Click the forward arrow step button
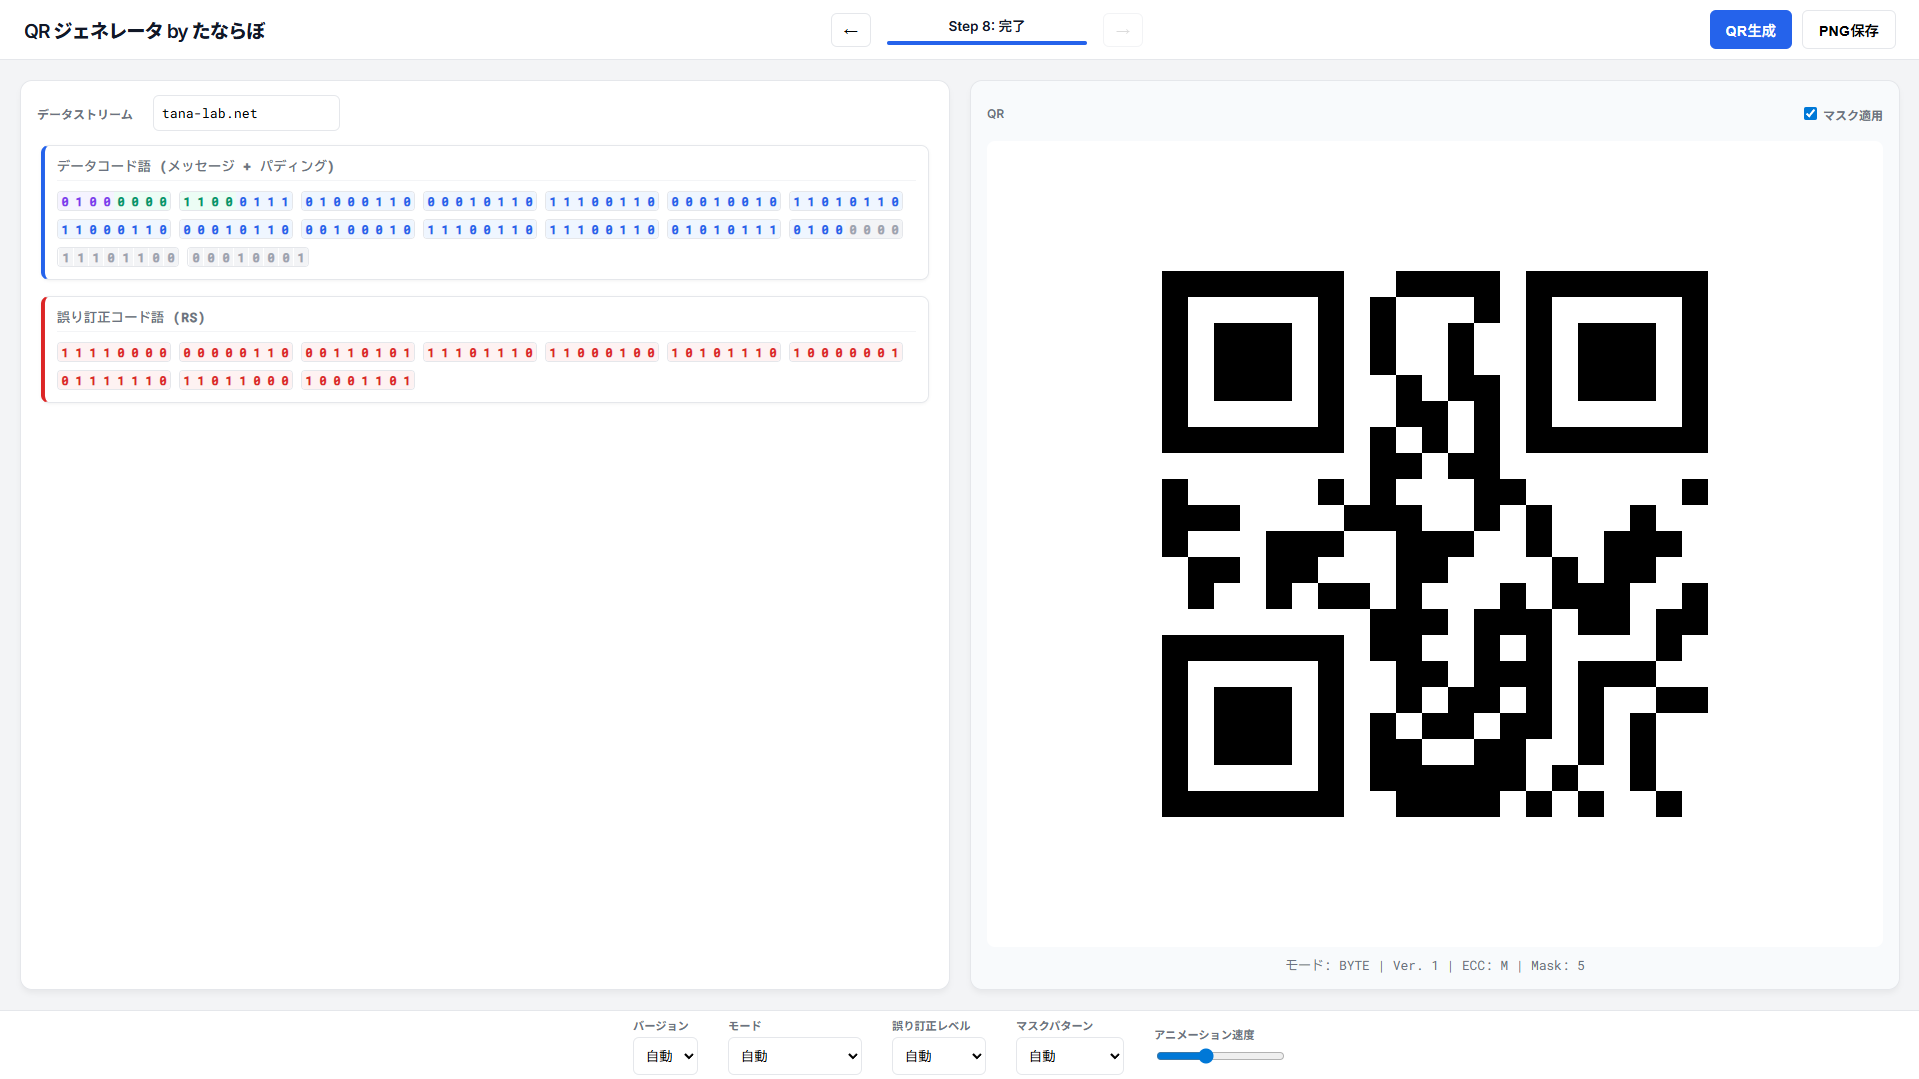The width and height of the screenshot is (1919, 1079). click(x=1122, y=31)
